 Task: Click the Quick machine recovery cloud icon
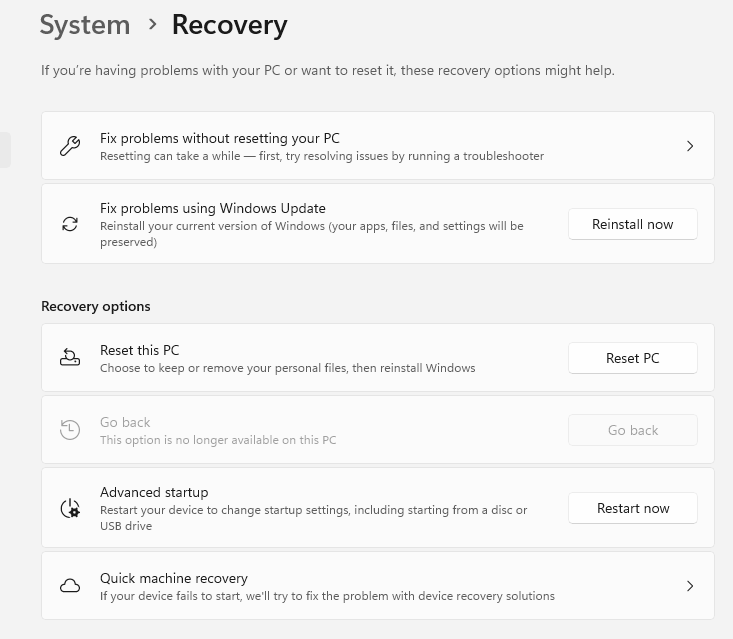[x=70, y=586]
